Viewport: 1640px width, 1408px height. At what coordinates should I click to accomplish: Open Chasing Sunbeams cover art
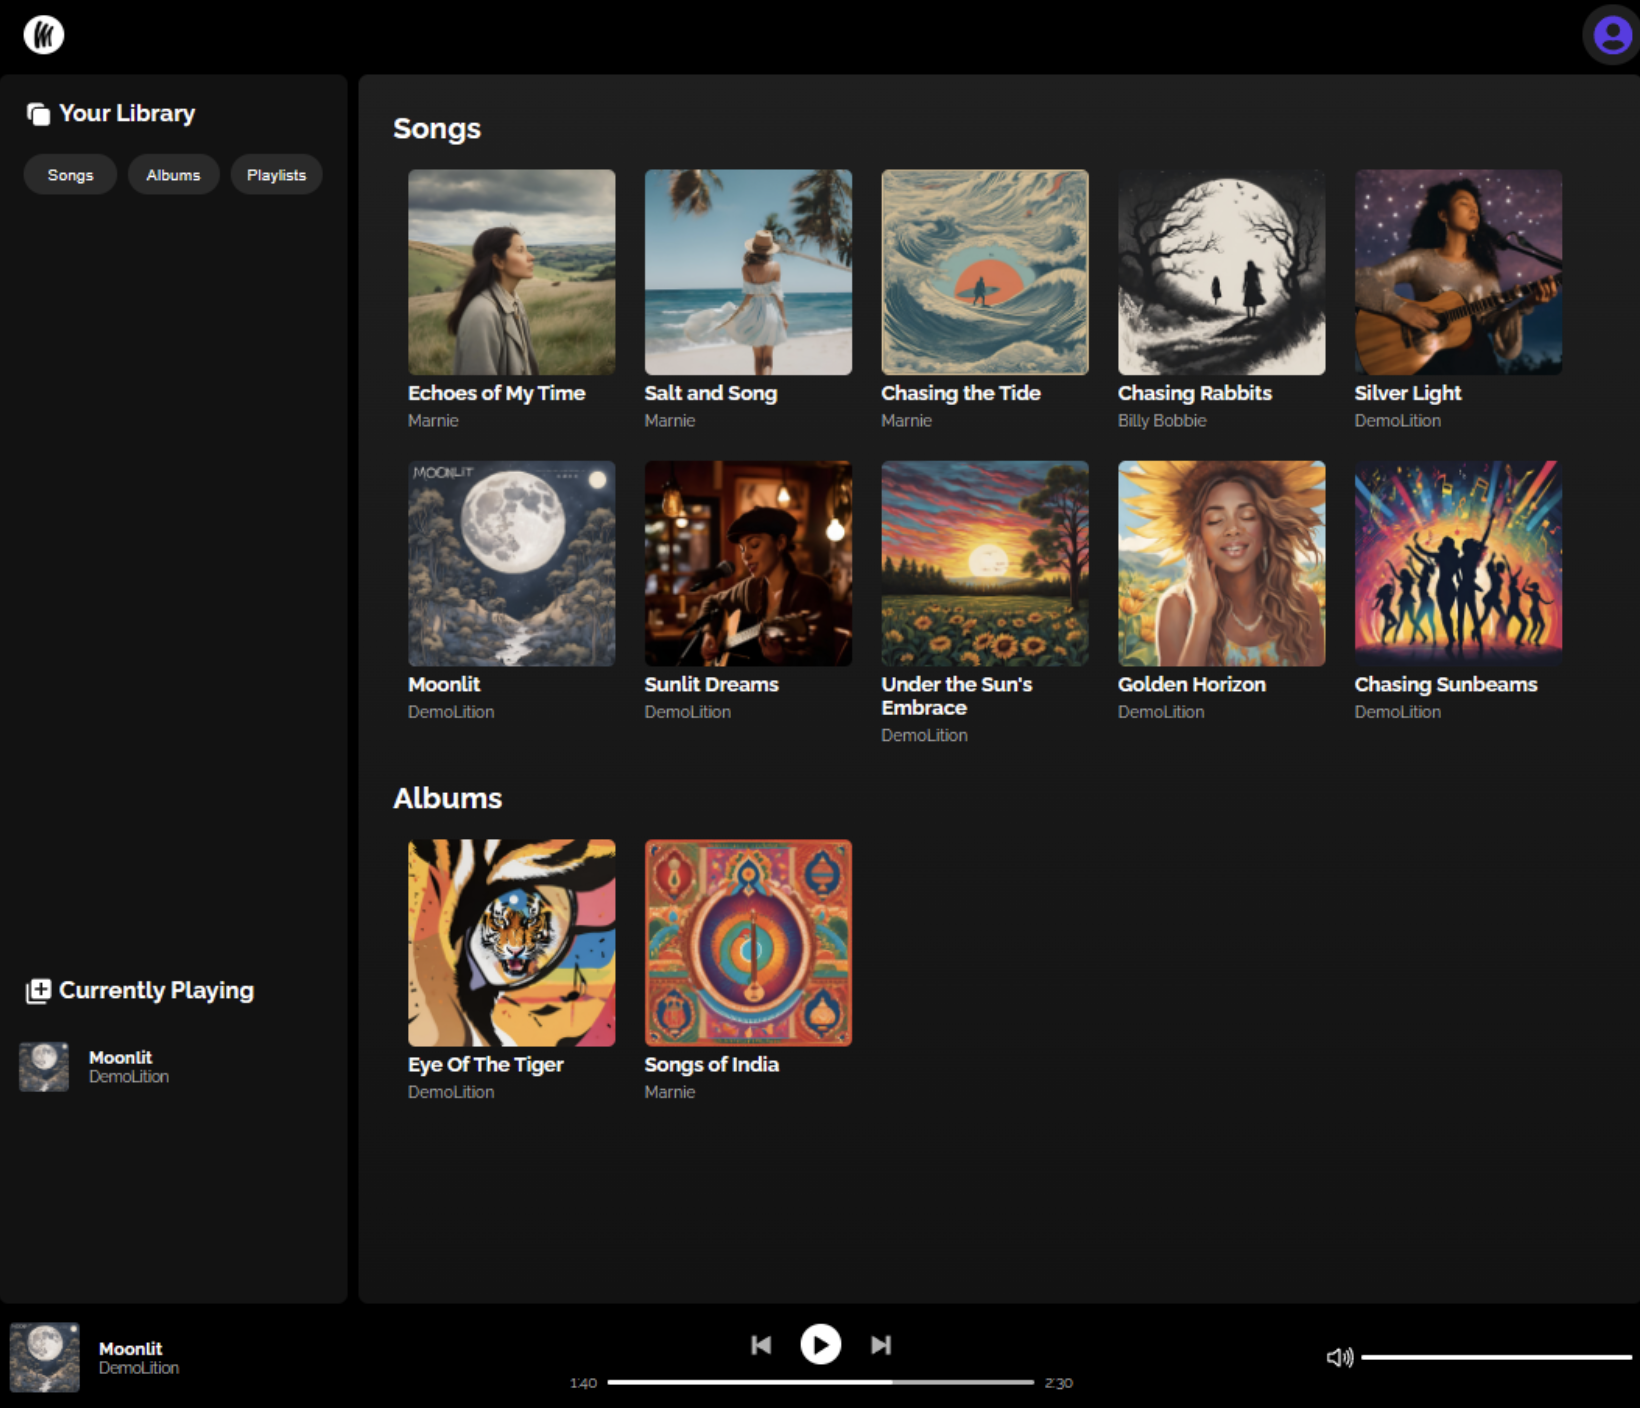(x=1458, y=563)
